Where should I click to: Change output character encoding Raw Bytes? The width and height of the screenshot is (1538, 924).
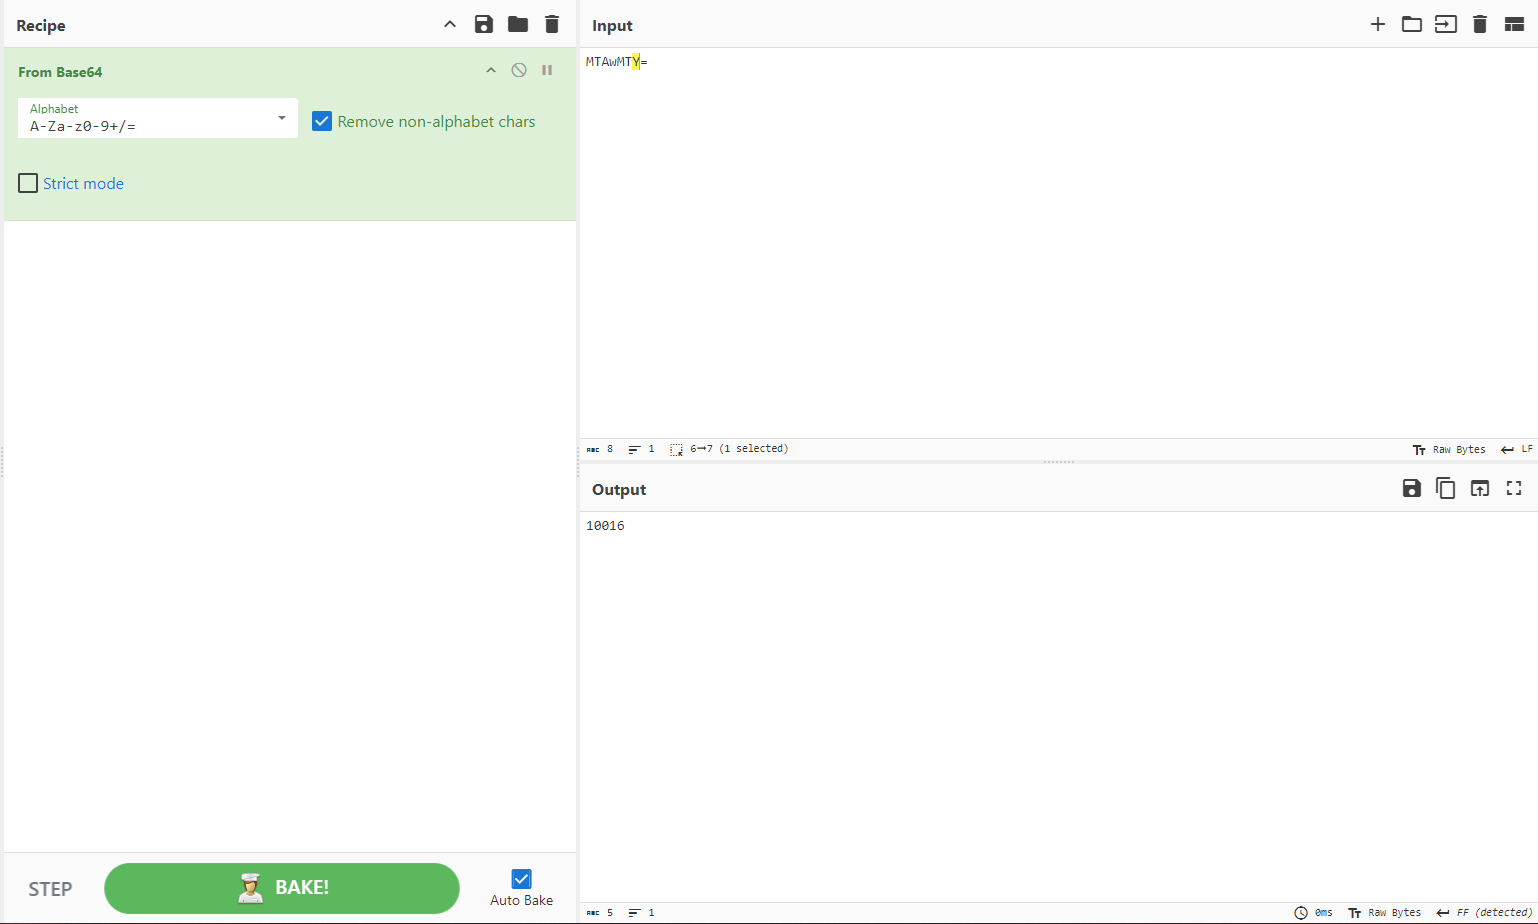click(1384, 913)
